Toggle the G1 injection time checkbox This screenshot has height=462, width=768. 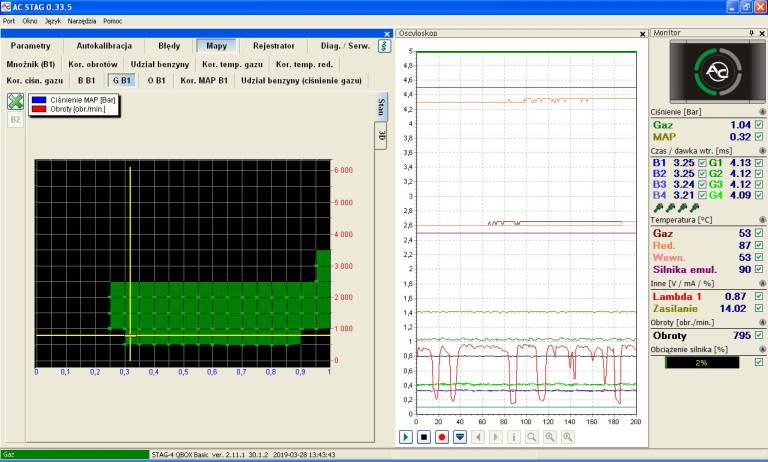[759, 163]
